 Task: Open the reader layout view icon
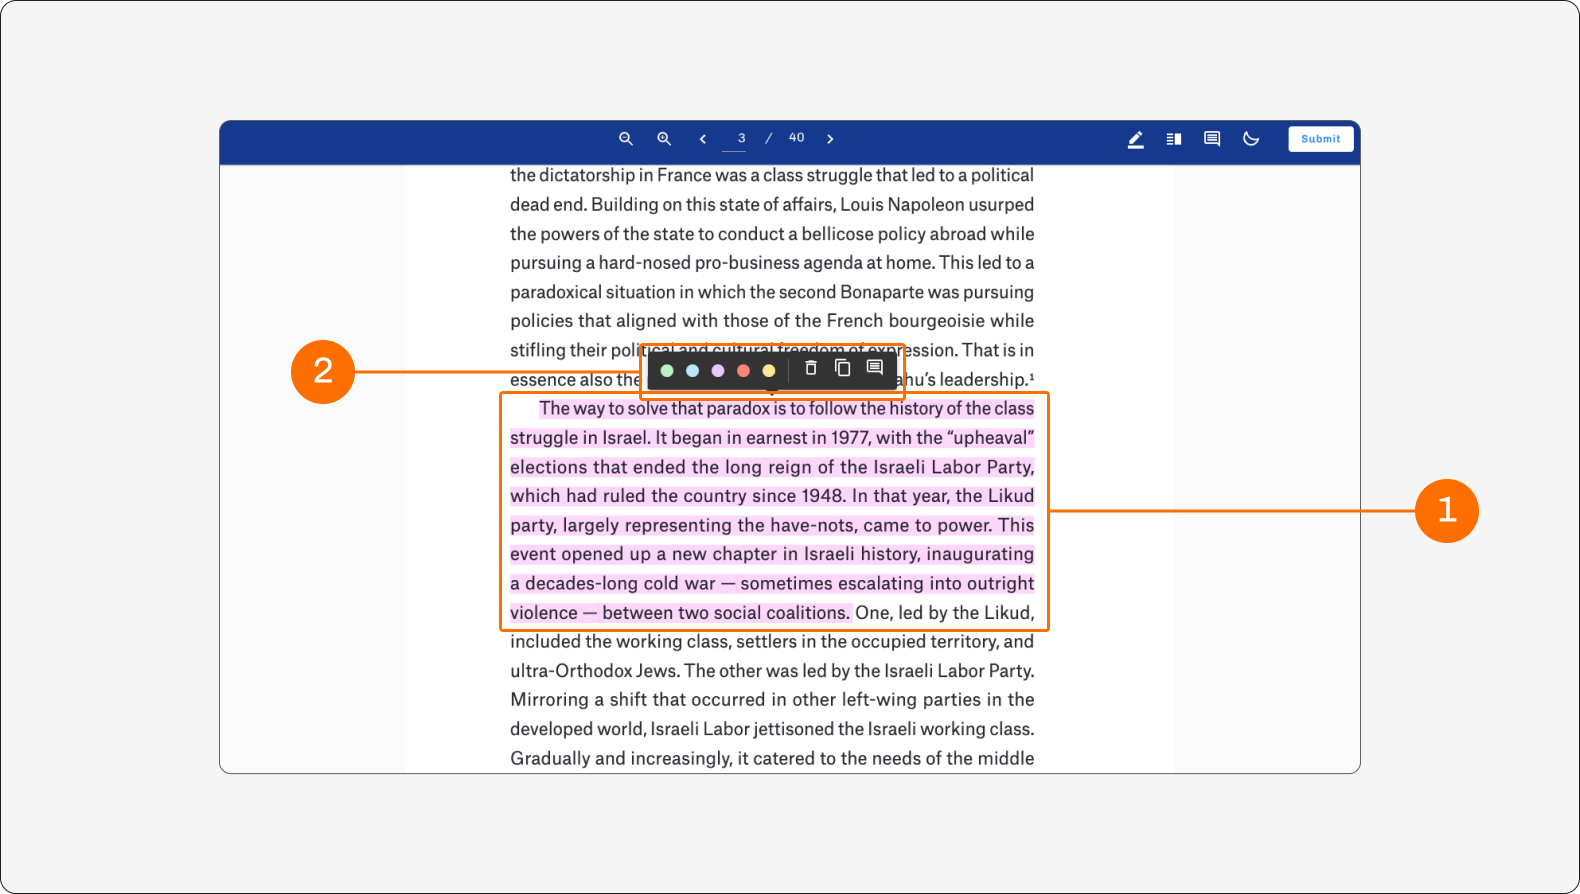click(x=1174, y=139)
